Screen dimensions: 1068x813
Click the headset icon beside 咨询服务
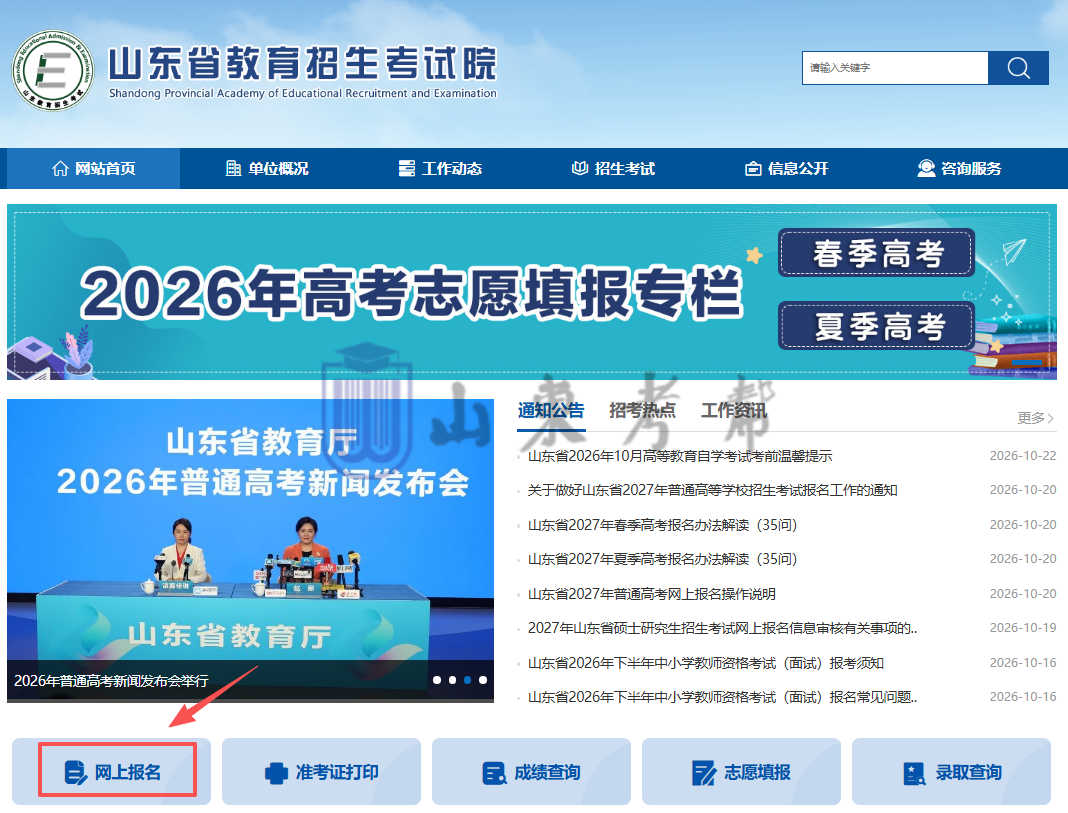(926, 168)
